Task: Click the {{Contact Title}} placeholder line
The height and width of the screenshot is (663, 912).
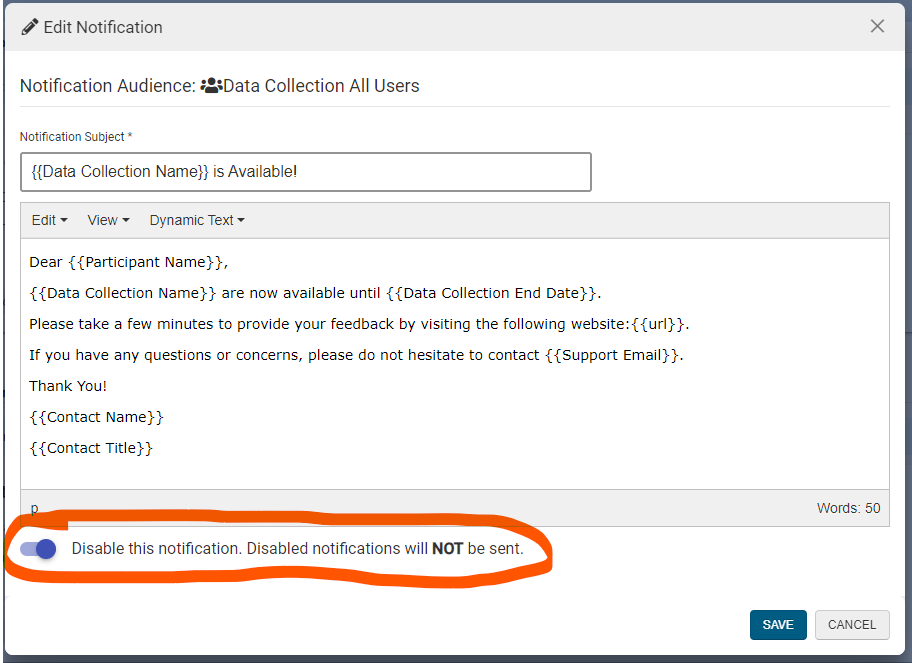Action: (91, 448)
